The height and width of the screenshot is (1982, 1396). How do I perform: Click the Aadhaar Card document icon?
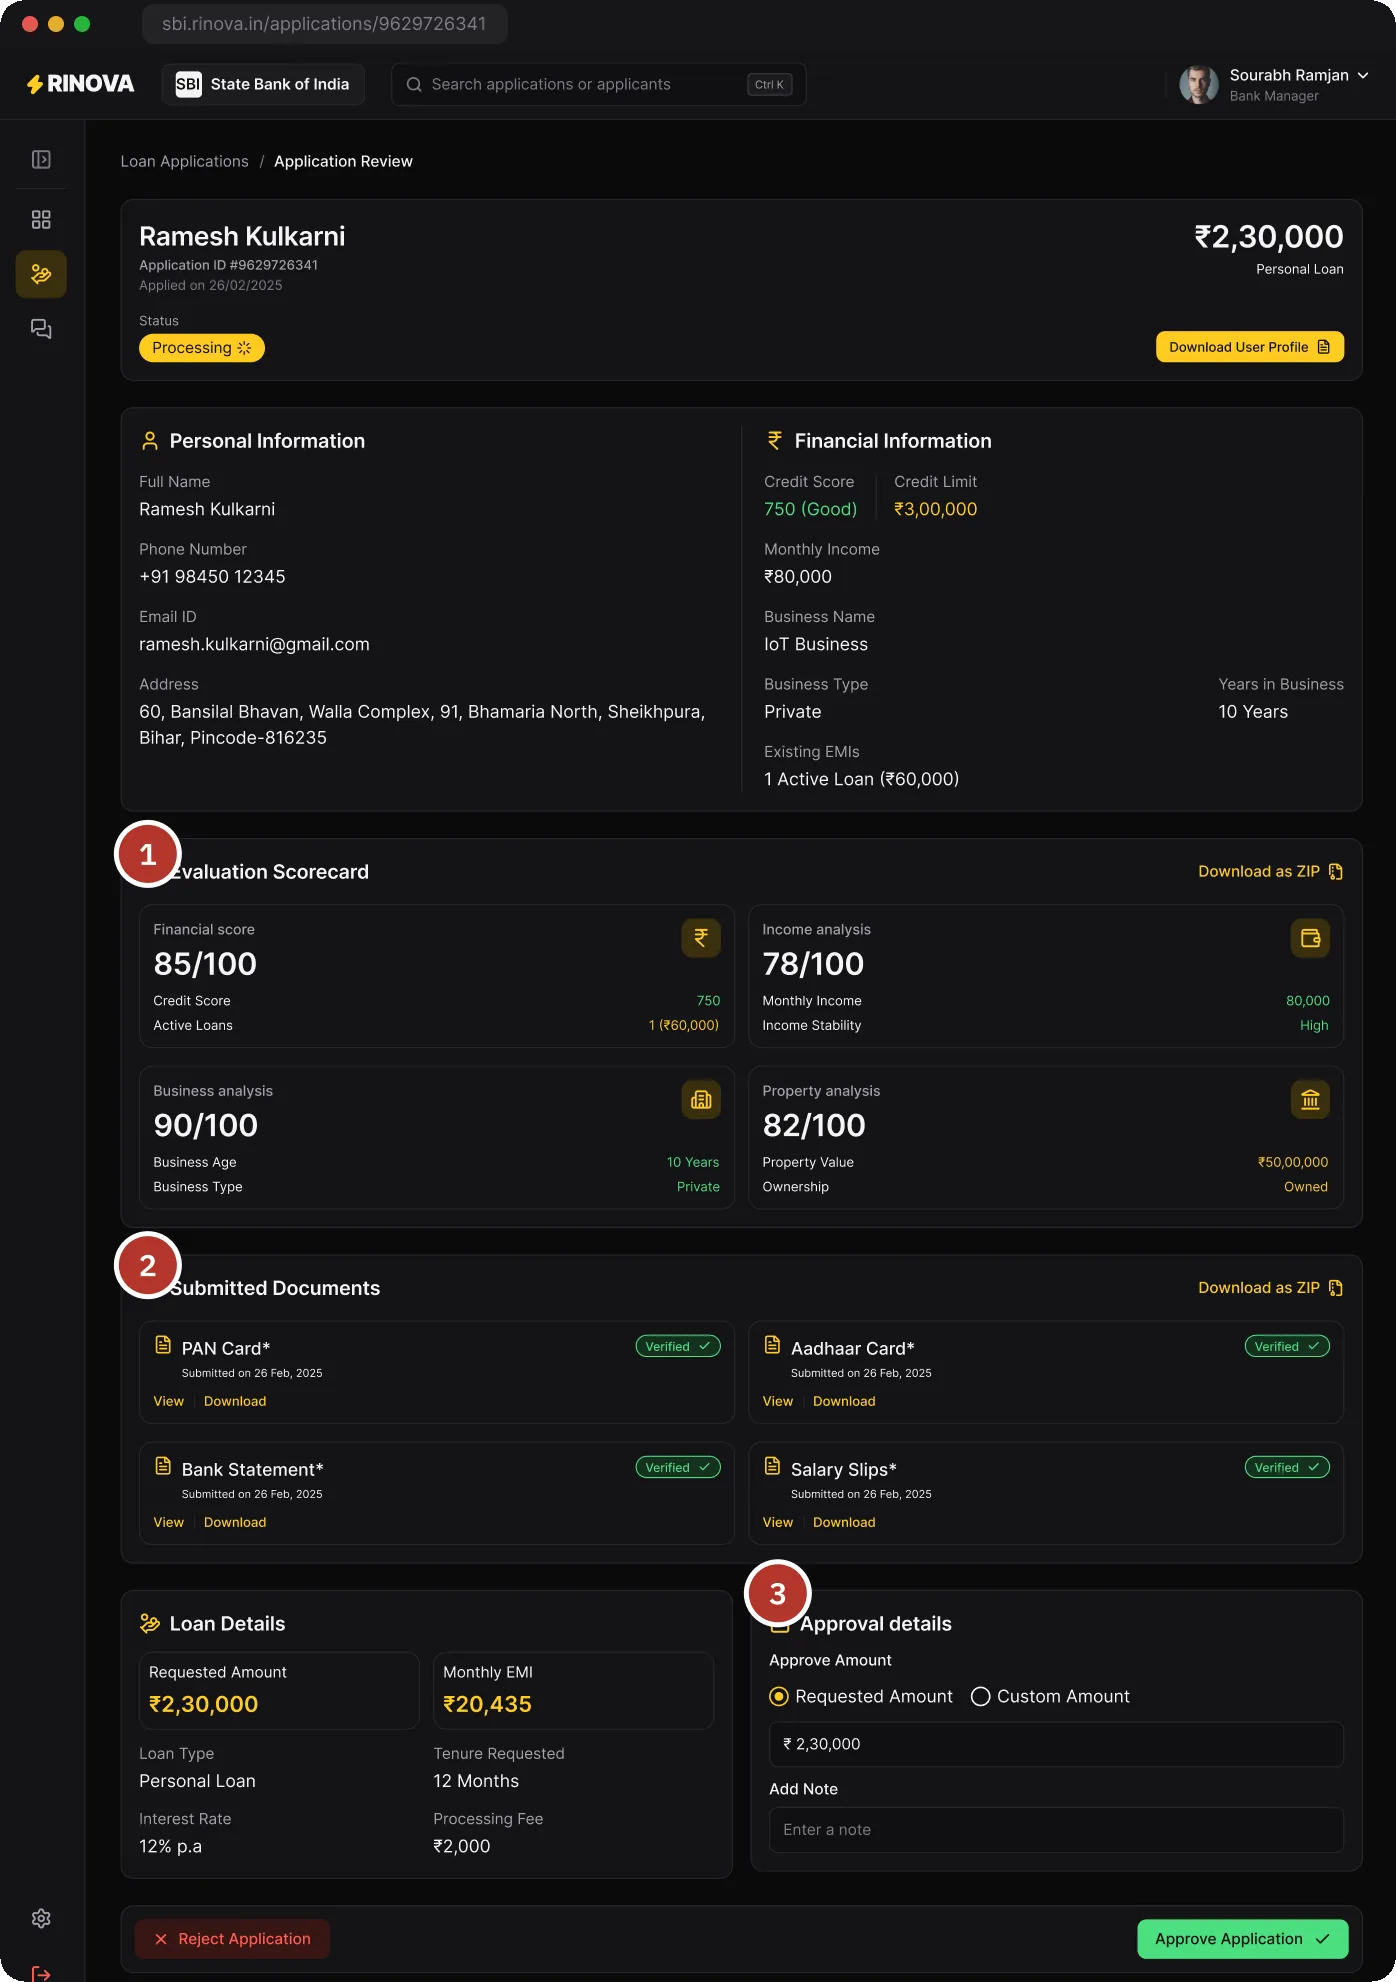pos(772,1345)
